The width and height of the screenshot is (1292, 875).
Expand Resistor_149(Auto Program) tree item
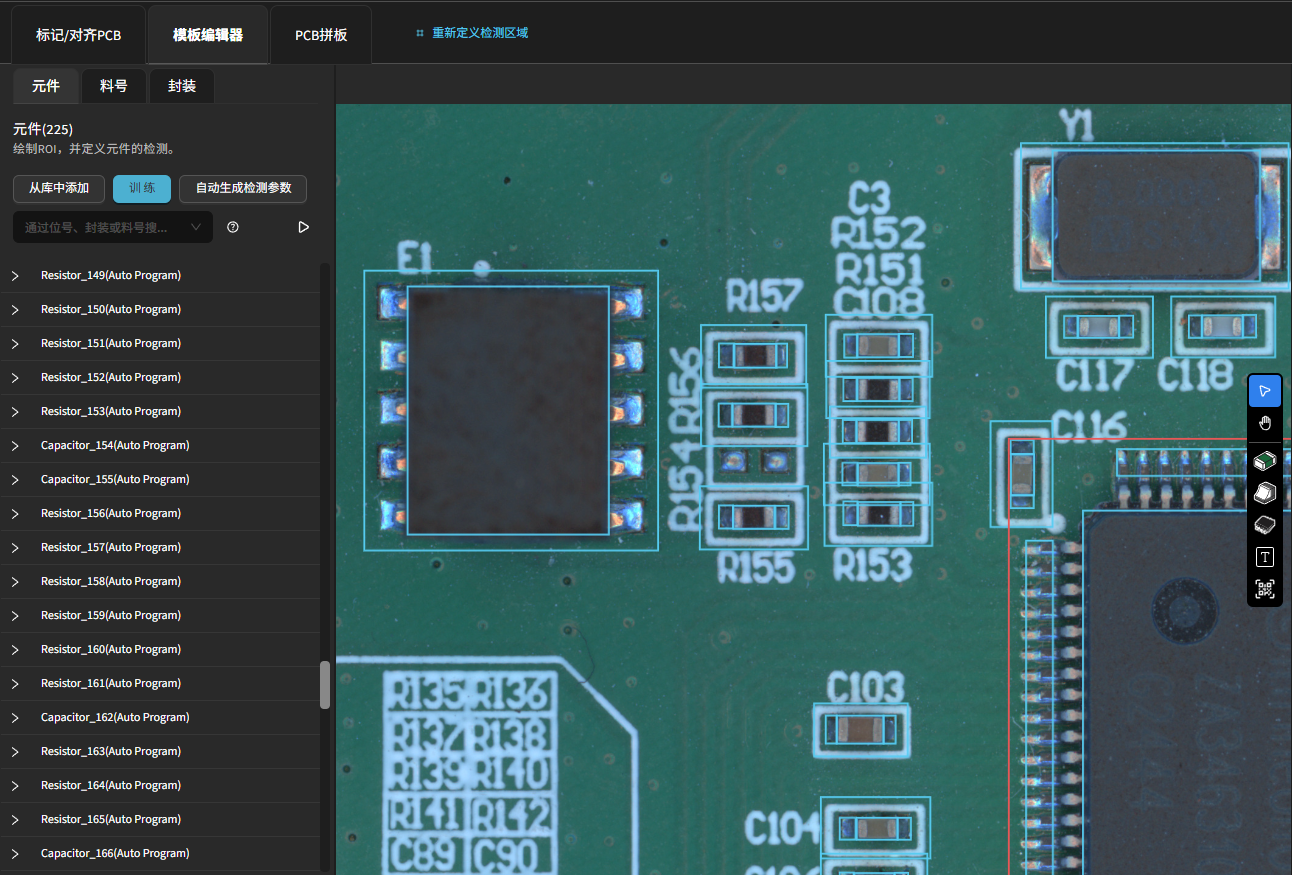pyautogui.click(x=15, y=276)
